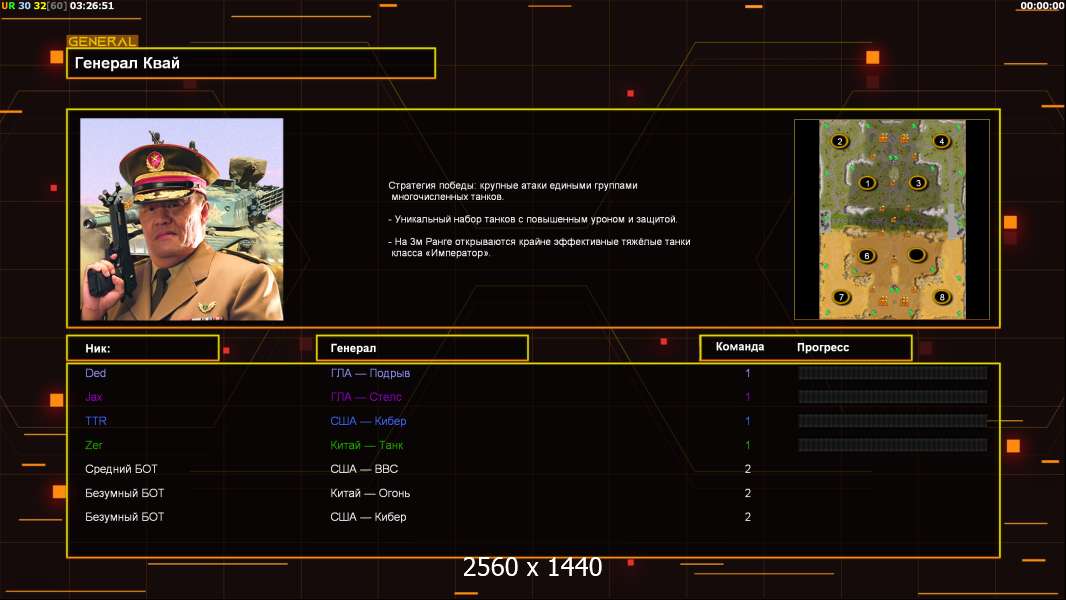Select the "Ник:" column header

tap(142, 348)
